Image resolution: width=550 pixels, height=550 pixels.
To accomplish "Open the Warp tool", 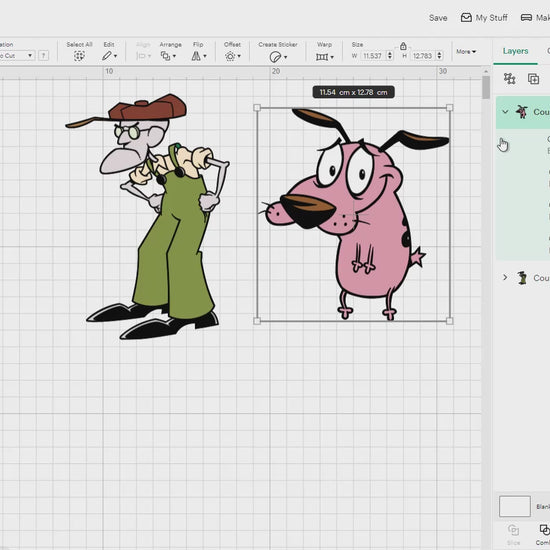I will [x=324, y=56].
